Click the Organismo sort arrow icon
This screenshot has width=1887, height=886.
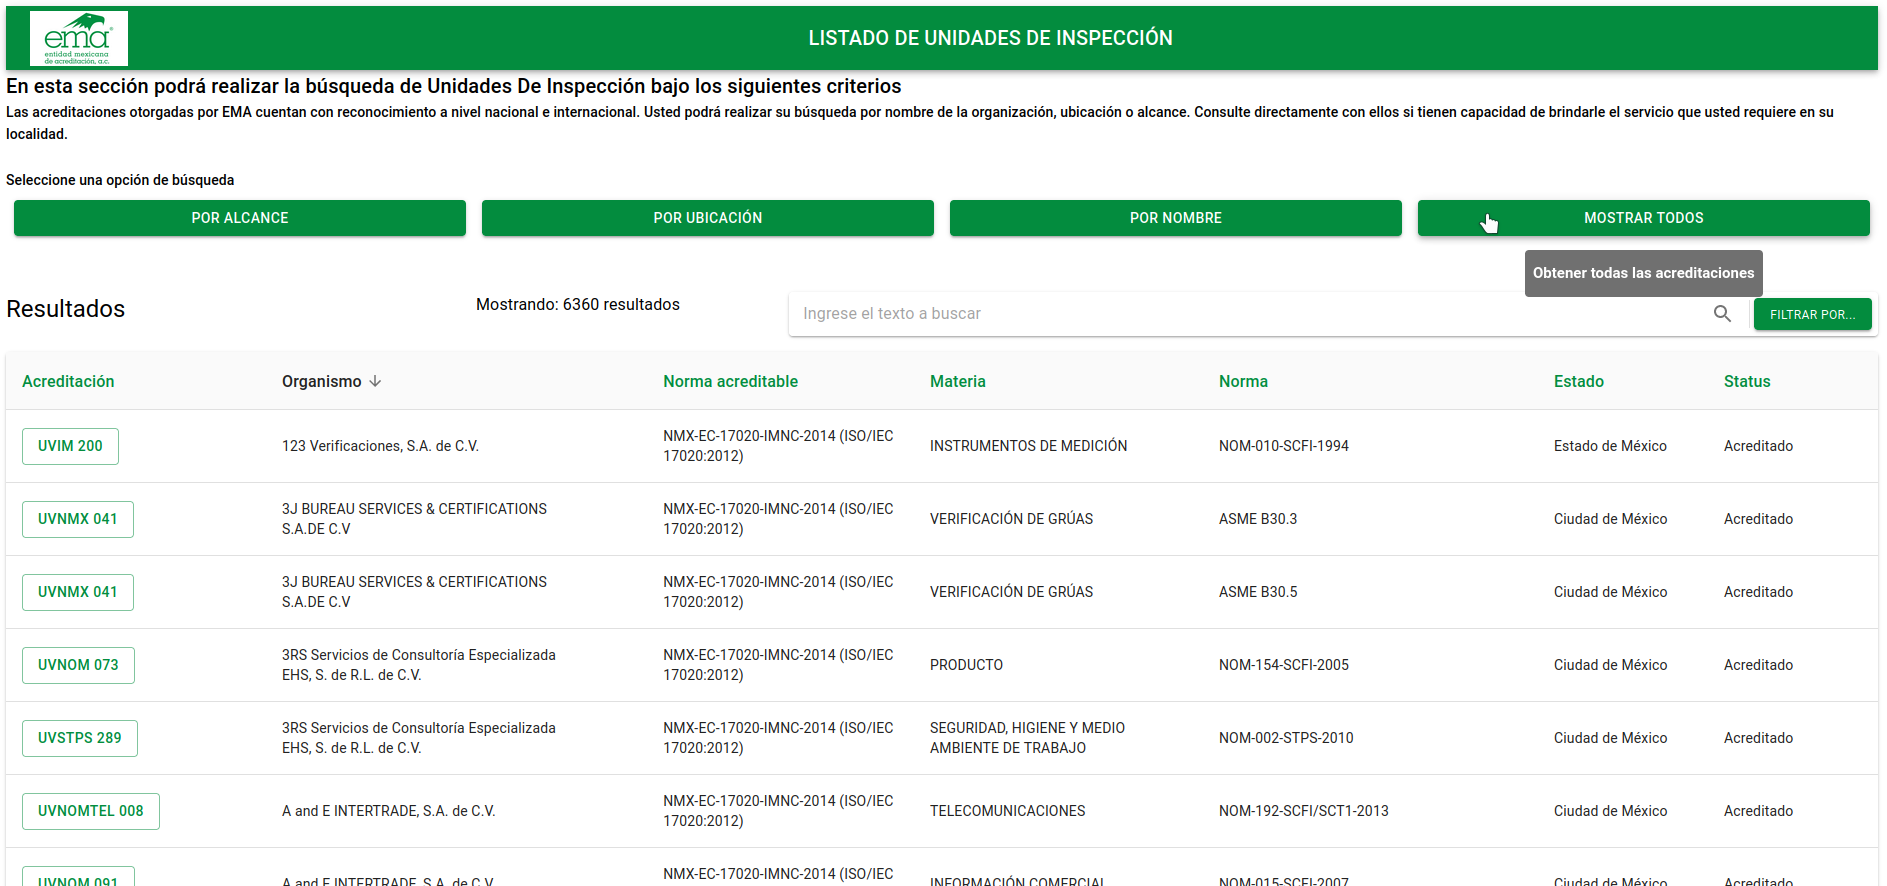point(375,381)
